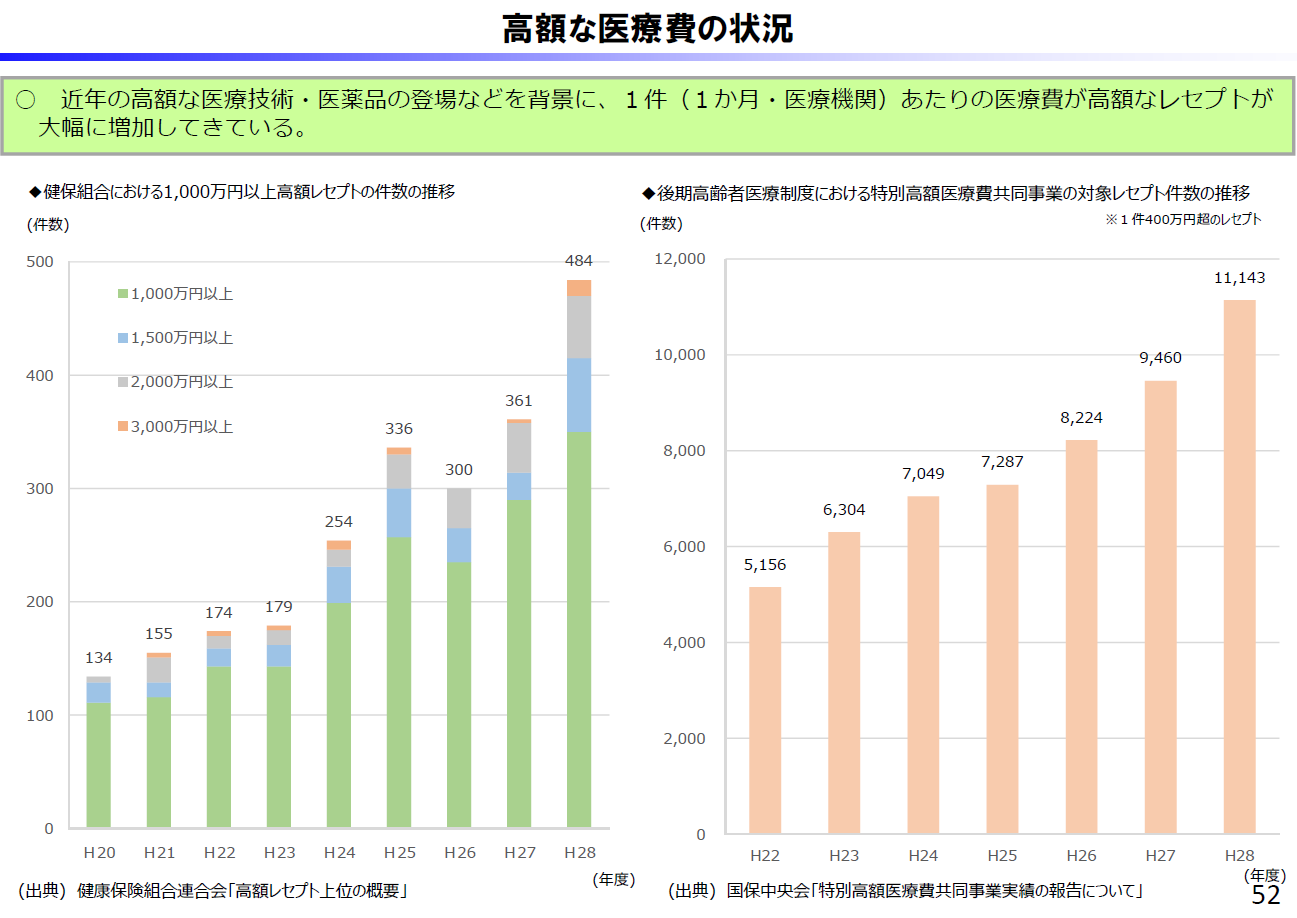Click the 500 y-axis value in left chart
1297x918 pixels.
pyautogui.click(x=41, y=262)
